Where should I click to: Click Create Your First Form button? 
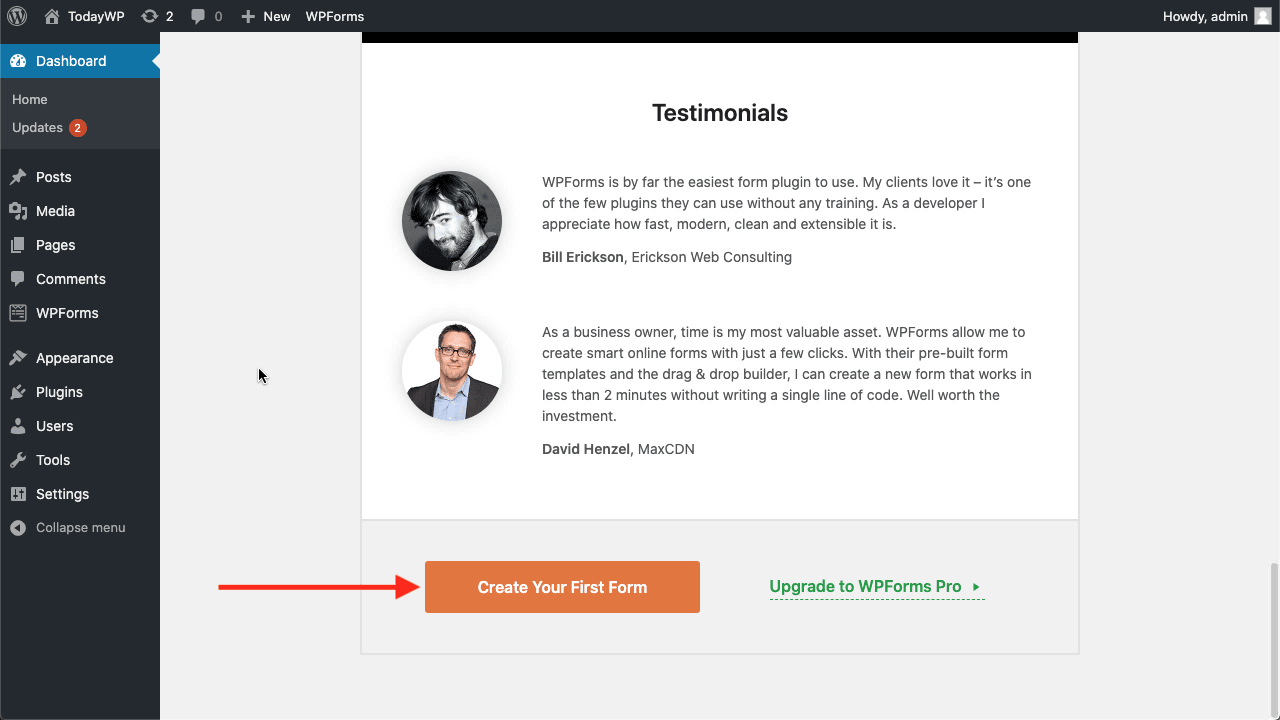click(x=562, y=587)
